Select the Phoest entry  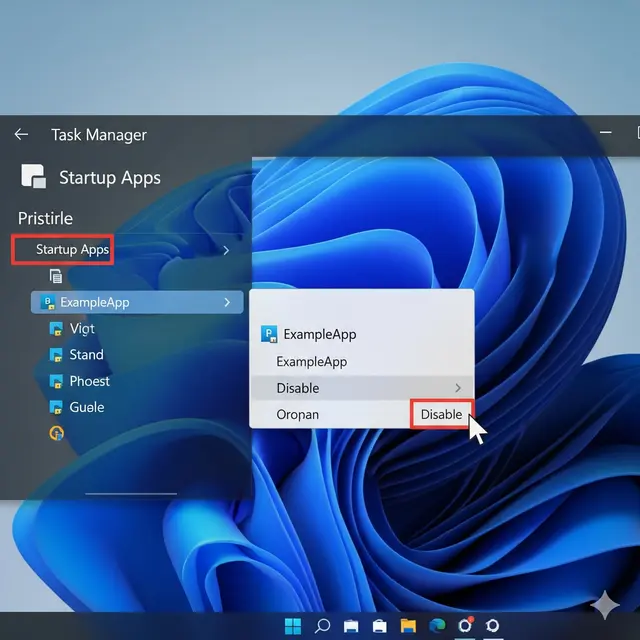90,381
